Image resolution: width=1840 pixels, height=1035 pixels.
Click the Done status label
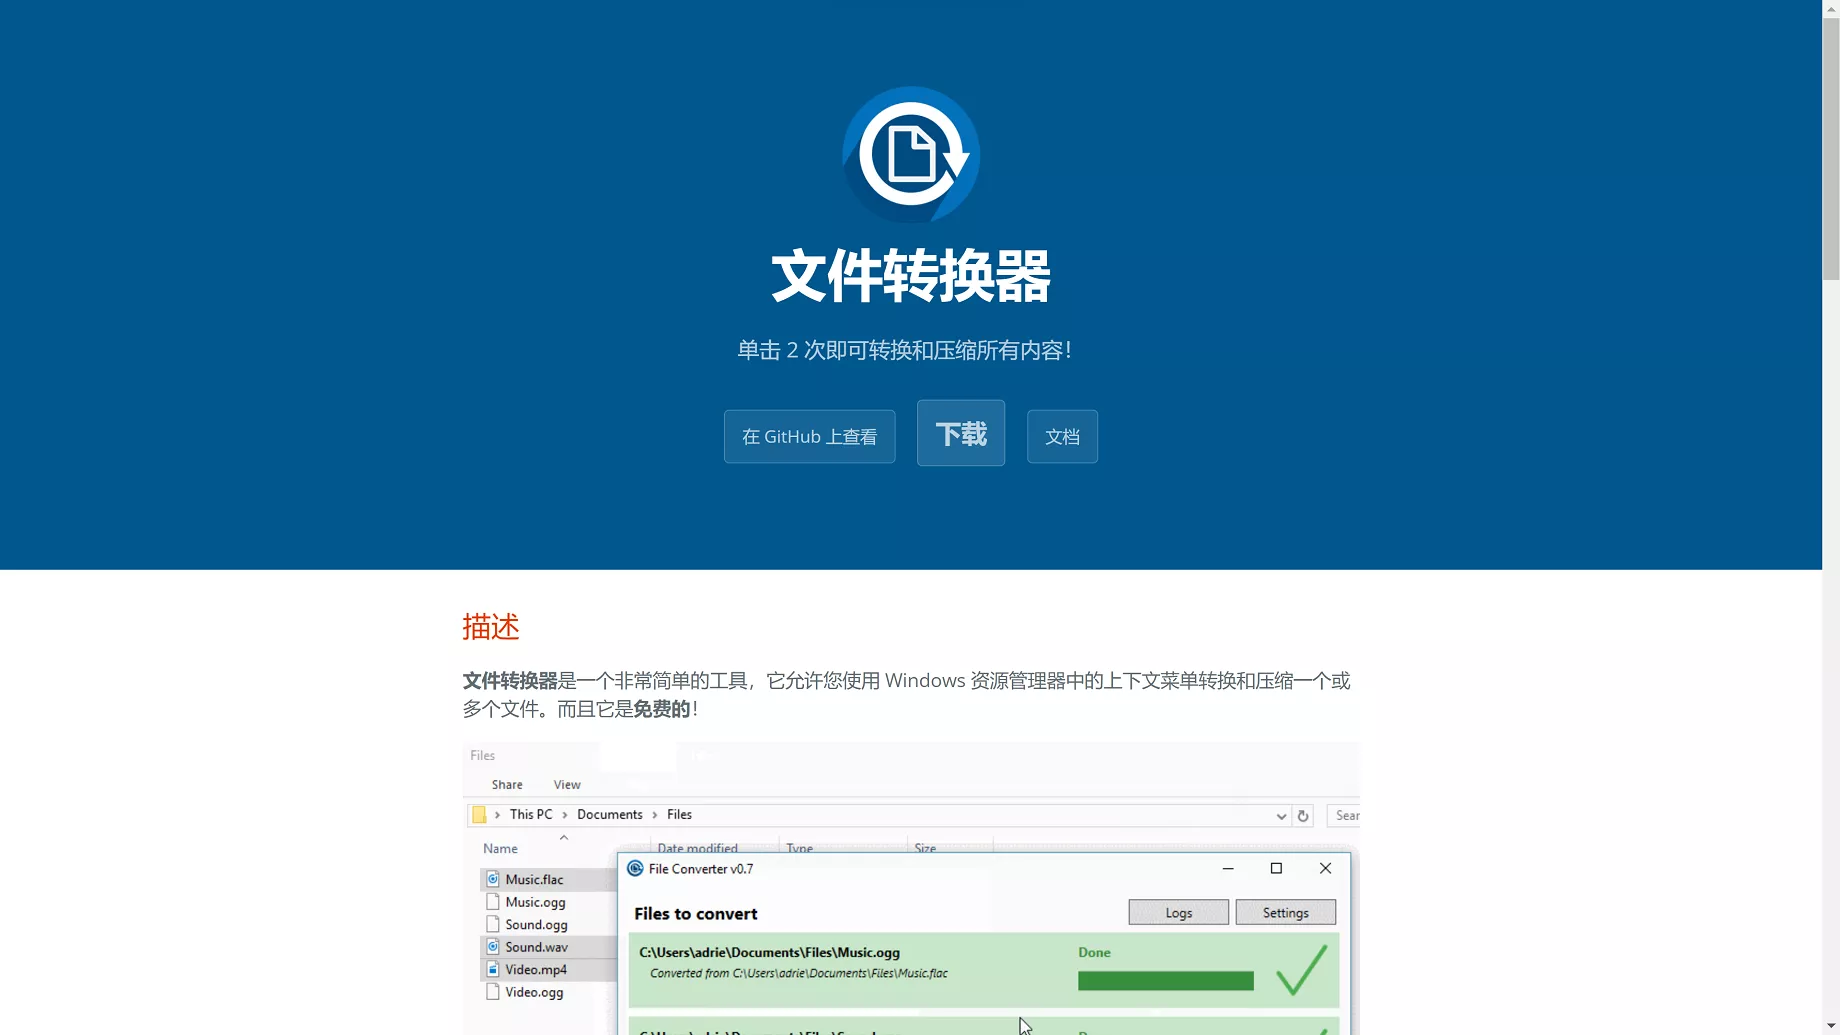tap(1094, 952)
